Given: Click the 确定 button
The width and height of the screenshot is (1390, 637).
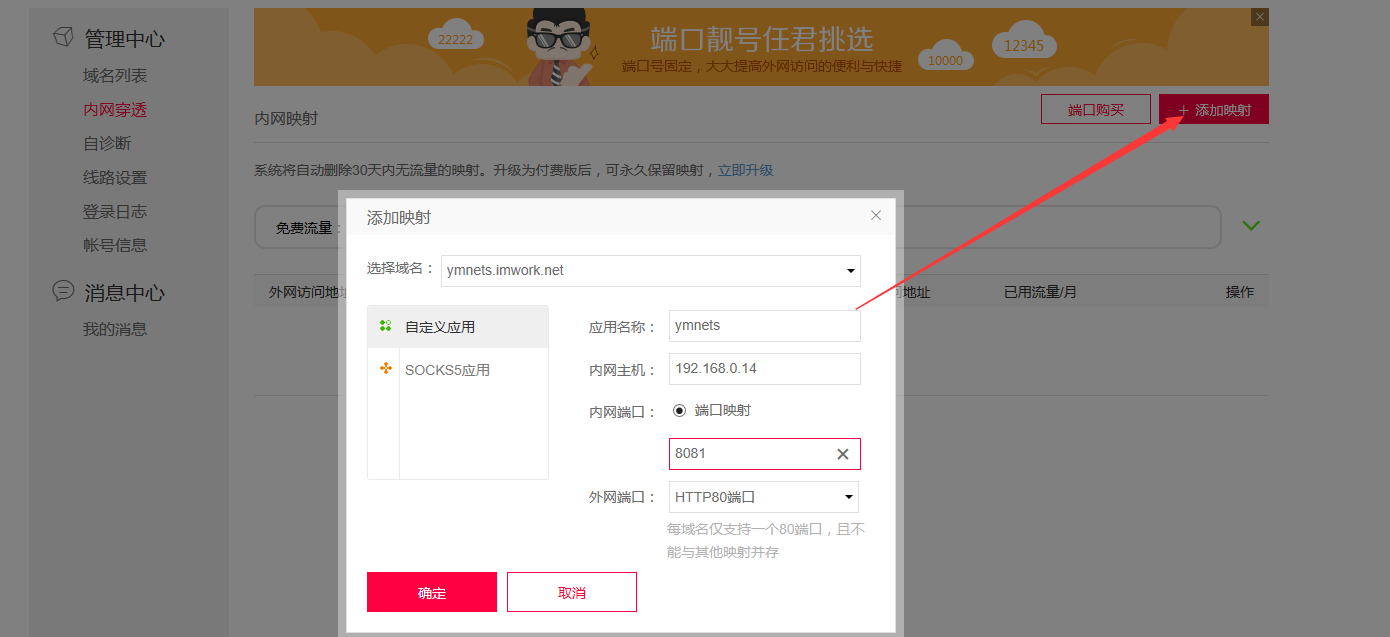Looking at the screenshot, I should (432, 592).
